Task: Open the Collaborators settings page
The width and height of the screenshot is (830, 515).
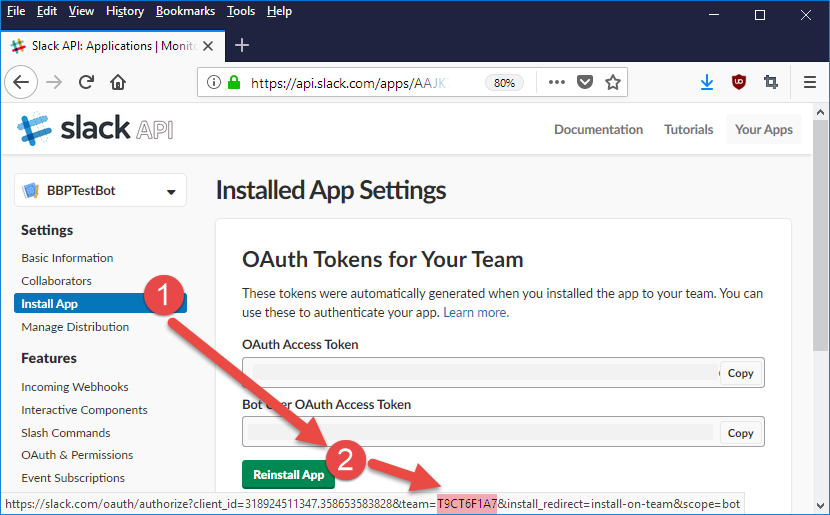Action: click(x=56, y=281)
